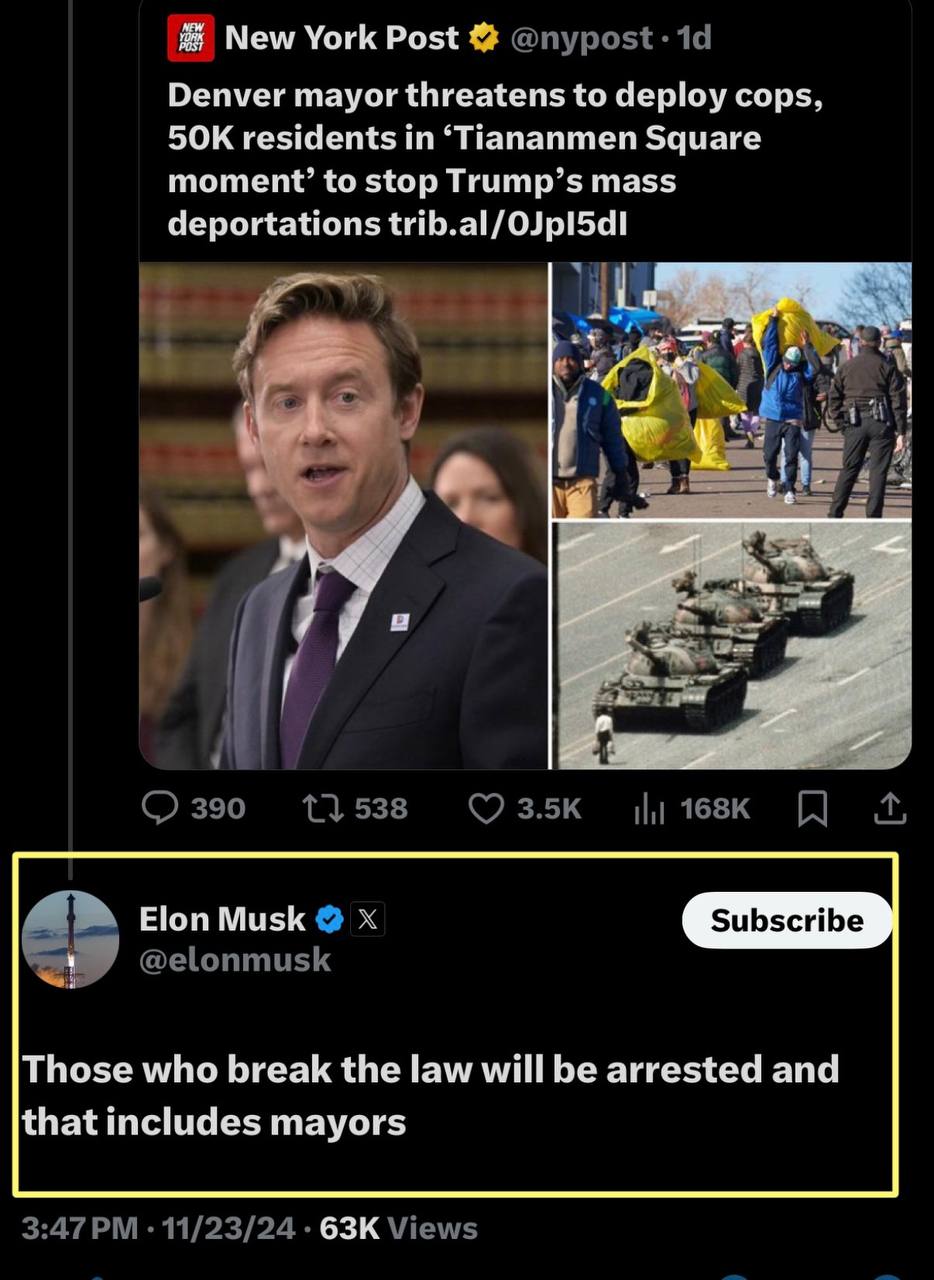Open the trib.al article link
The image size is (934, 1280).
point(508,223)
